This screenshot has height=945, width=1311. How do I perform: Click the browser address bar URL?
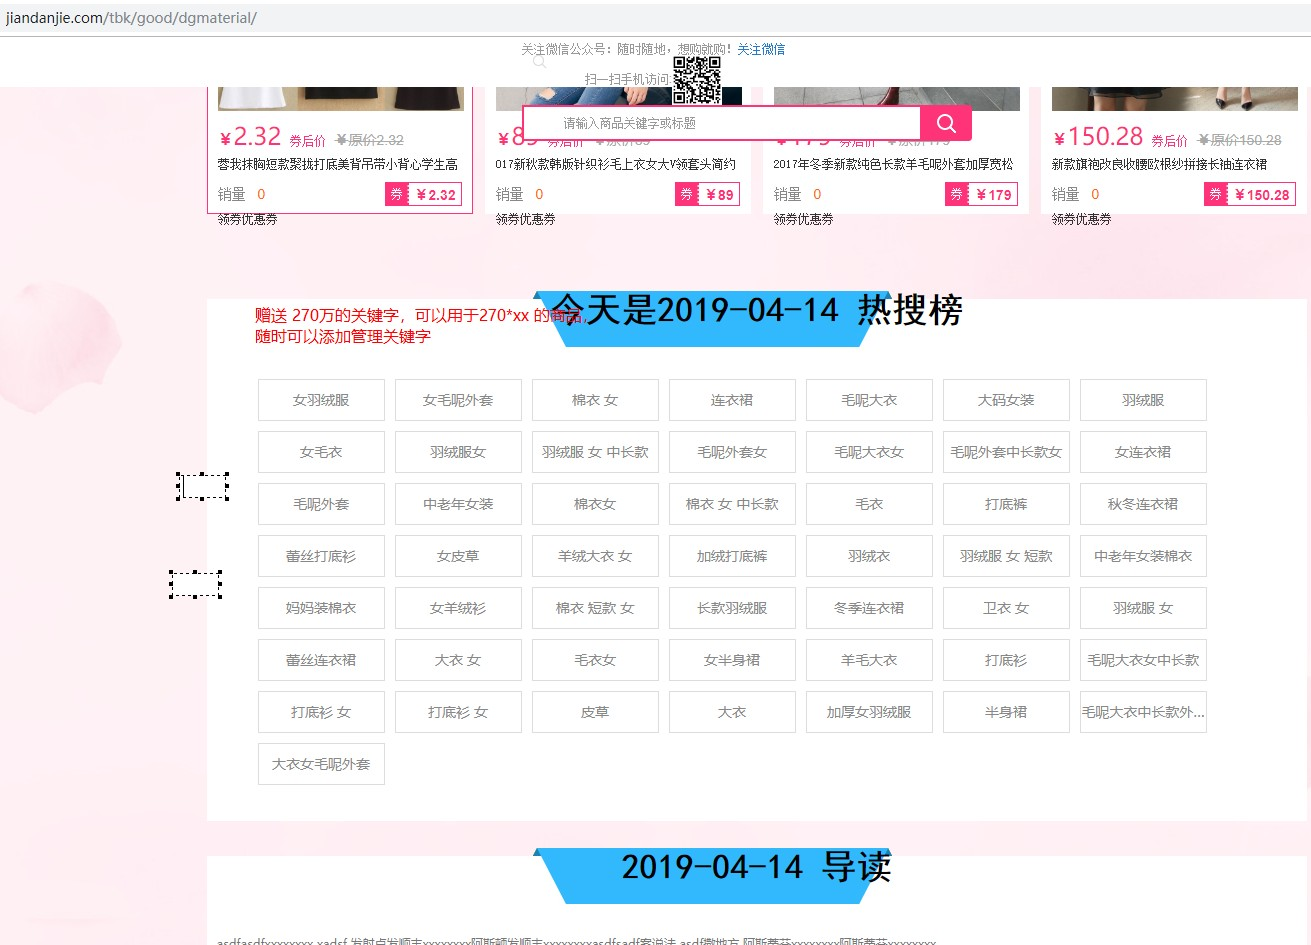131,18
